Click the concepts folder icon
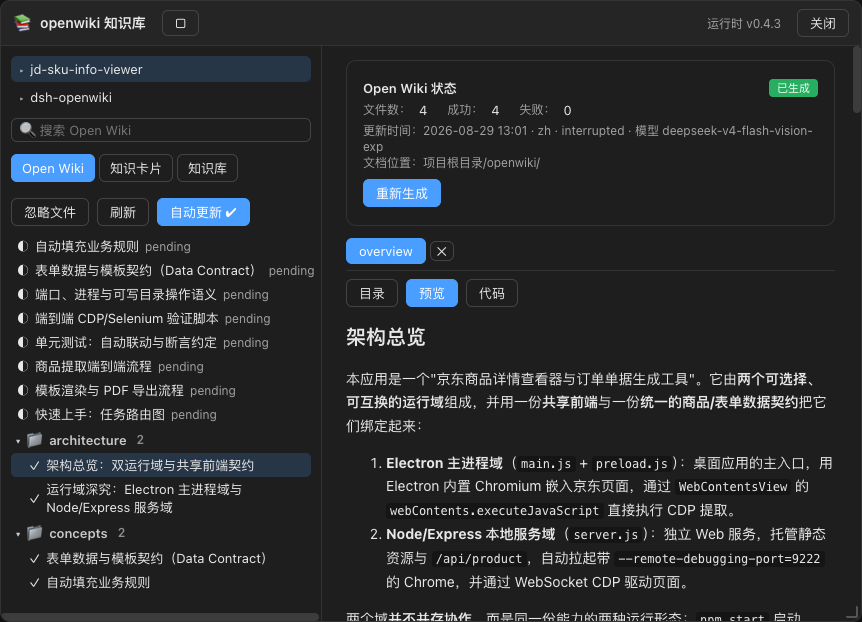The height and width of the screenshot is (622, 862). (x=35, y=533)
